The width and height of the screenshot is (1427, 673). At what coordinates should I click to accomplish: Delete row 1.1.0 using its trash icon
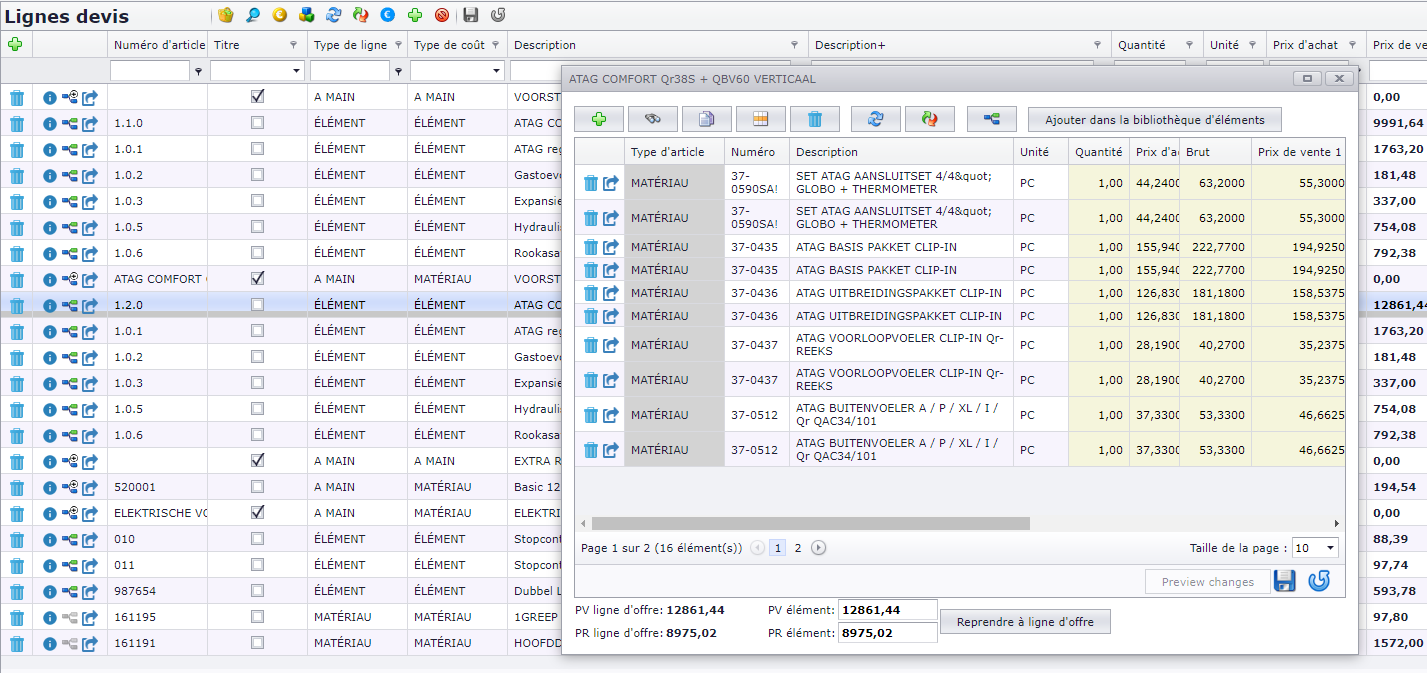17,123
